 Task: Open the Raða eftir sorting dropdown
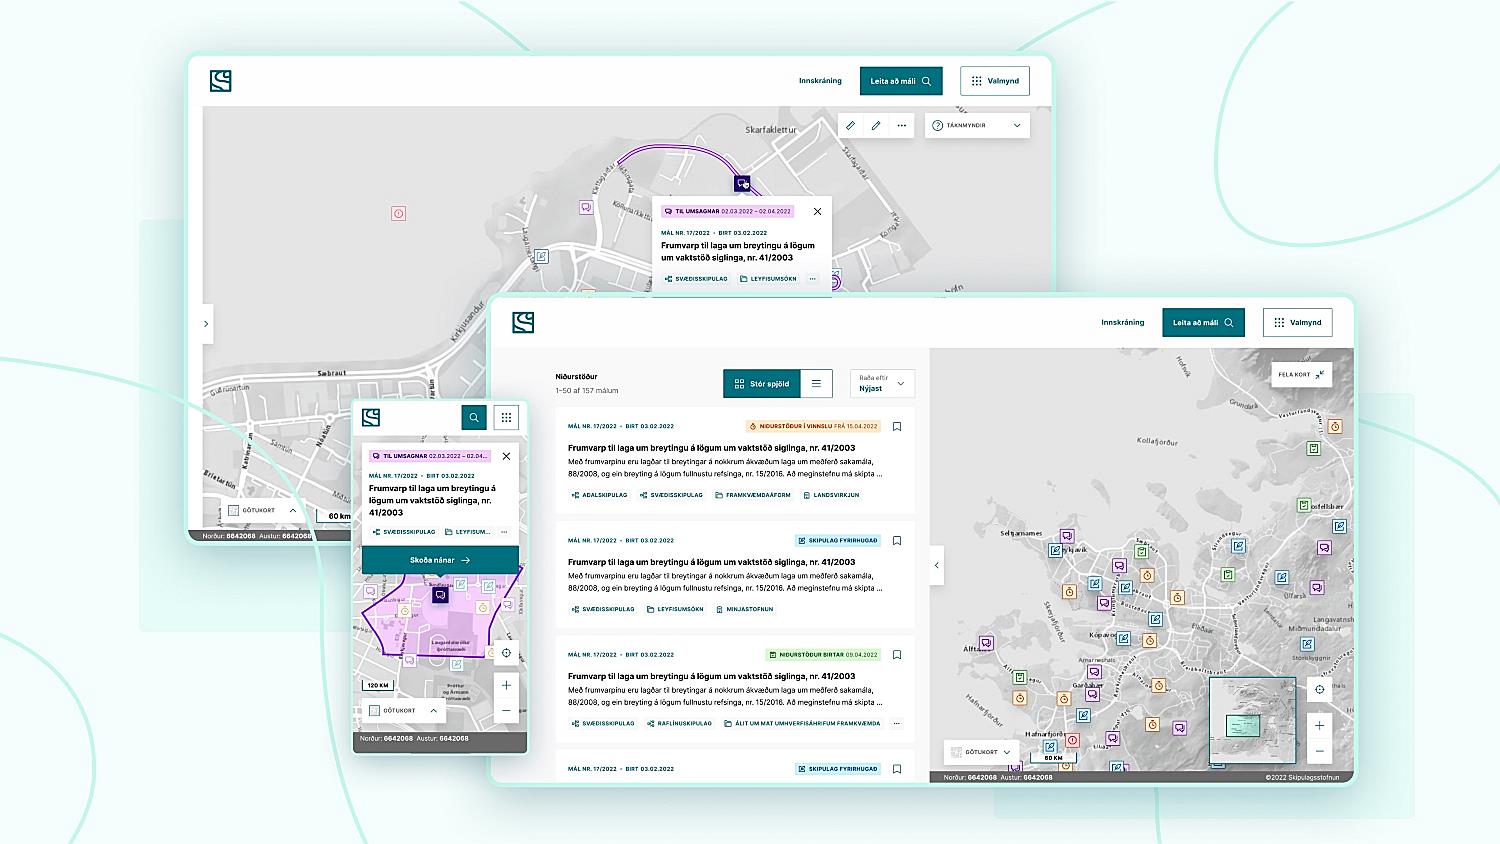point(881,384)
